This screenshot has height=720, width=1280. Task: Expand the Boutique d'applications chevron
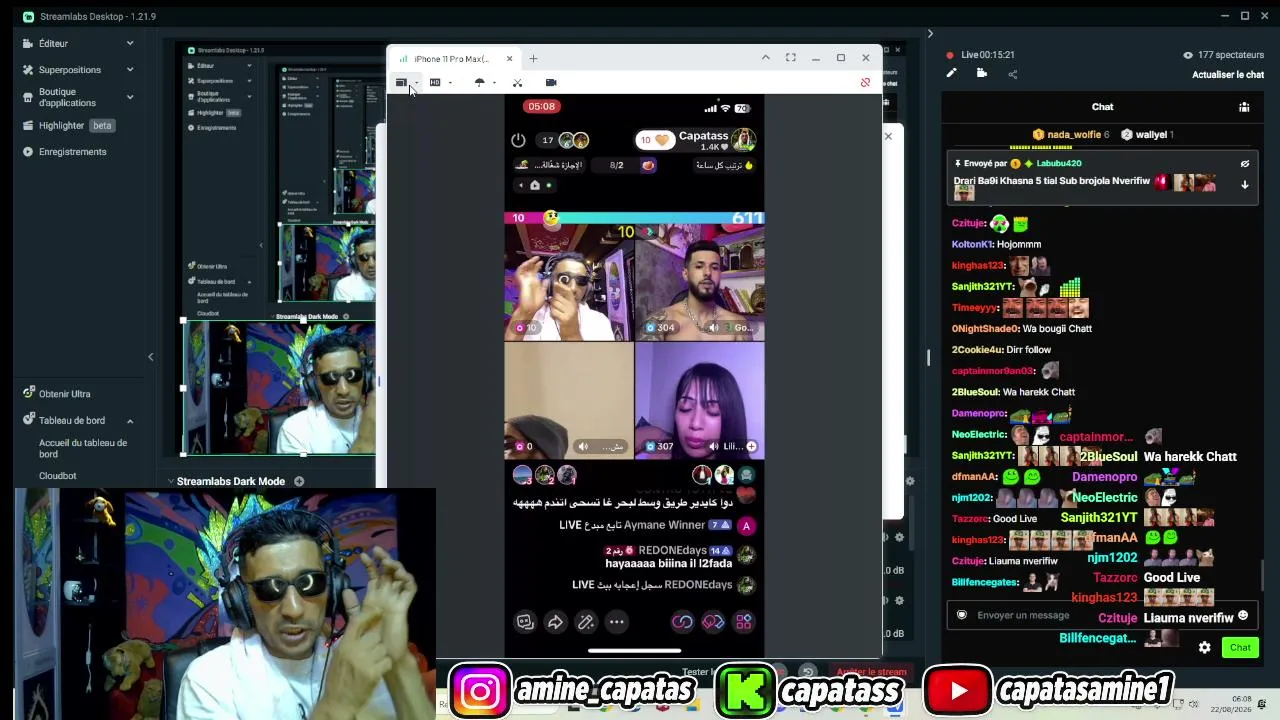130,97
